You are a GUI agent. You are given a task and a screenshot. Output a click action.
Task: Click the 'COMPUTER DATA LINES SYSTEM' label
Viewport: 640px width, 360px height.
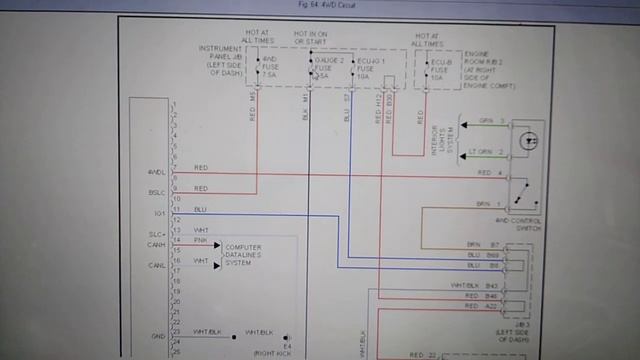tap(243, 255)
